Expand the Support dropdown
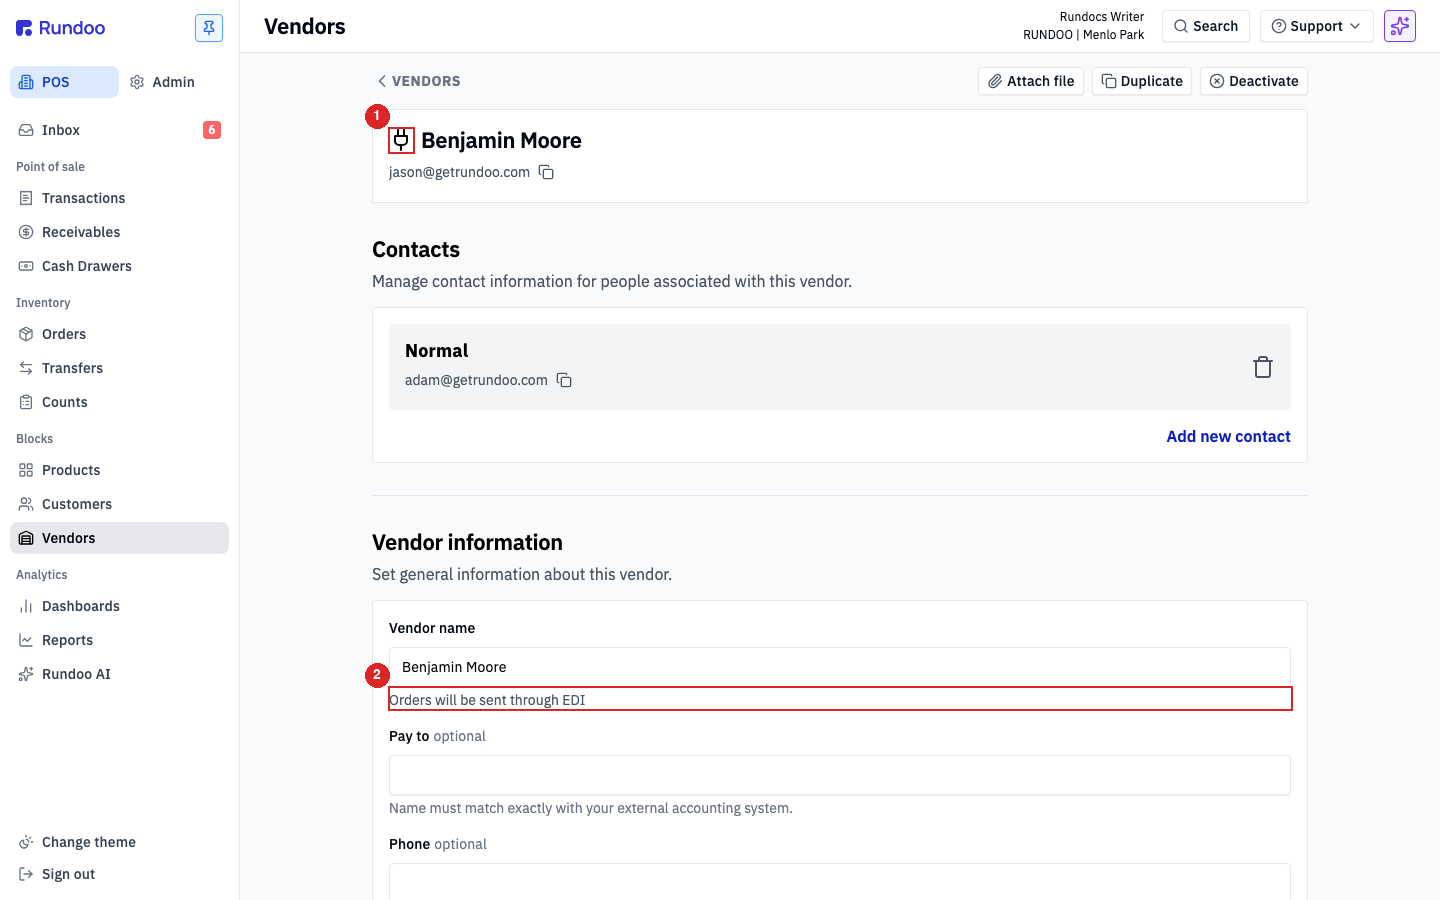1440x900 pixels. [x=1316, y=26]
